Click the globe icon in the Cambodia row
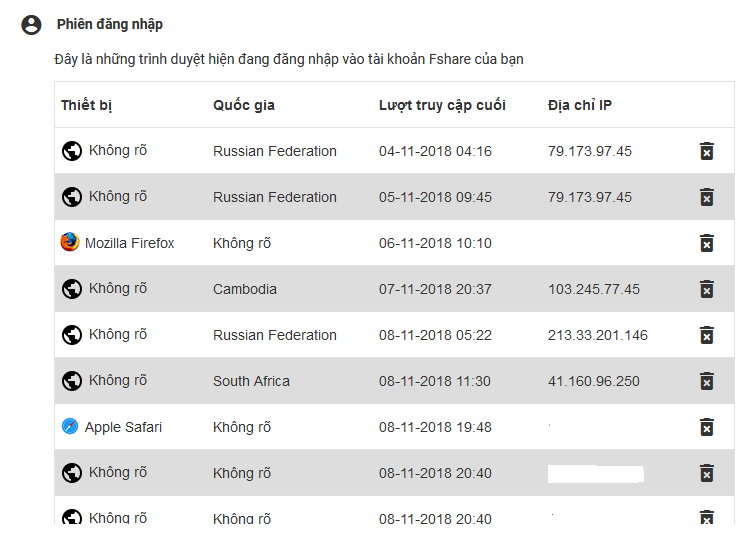742x545 pixels. 72,289
